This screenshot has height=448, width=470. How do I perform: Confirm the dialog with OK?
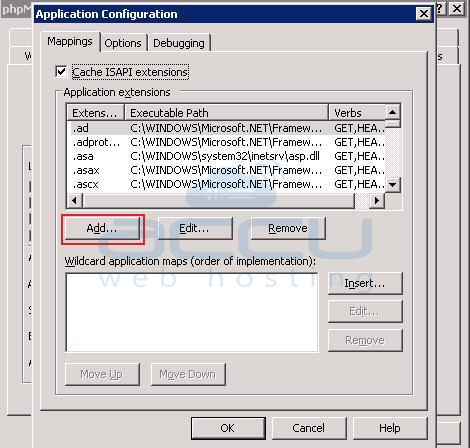coord(228,428)
